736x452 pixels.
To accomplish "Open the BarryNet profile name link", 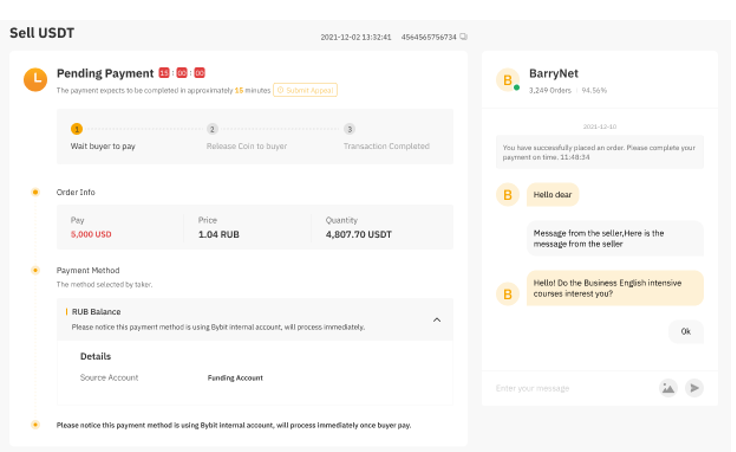I will coord(554,73).
